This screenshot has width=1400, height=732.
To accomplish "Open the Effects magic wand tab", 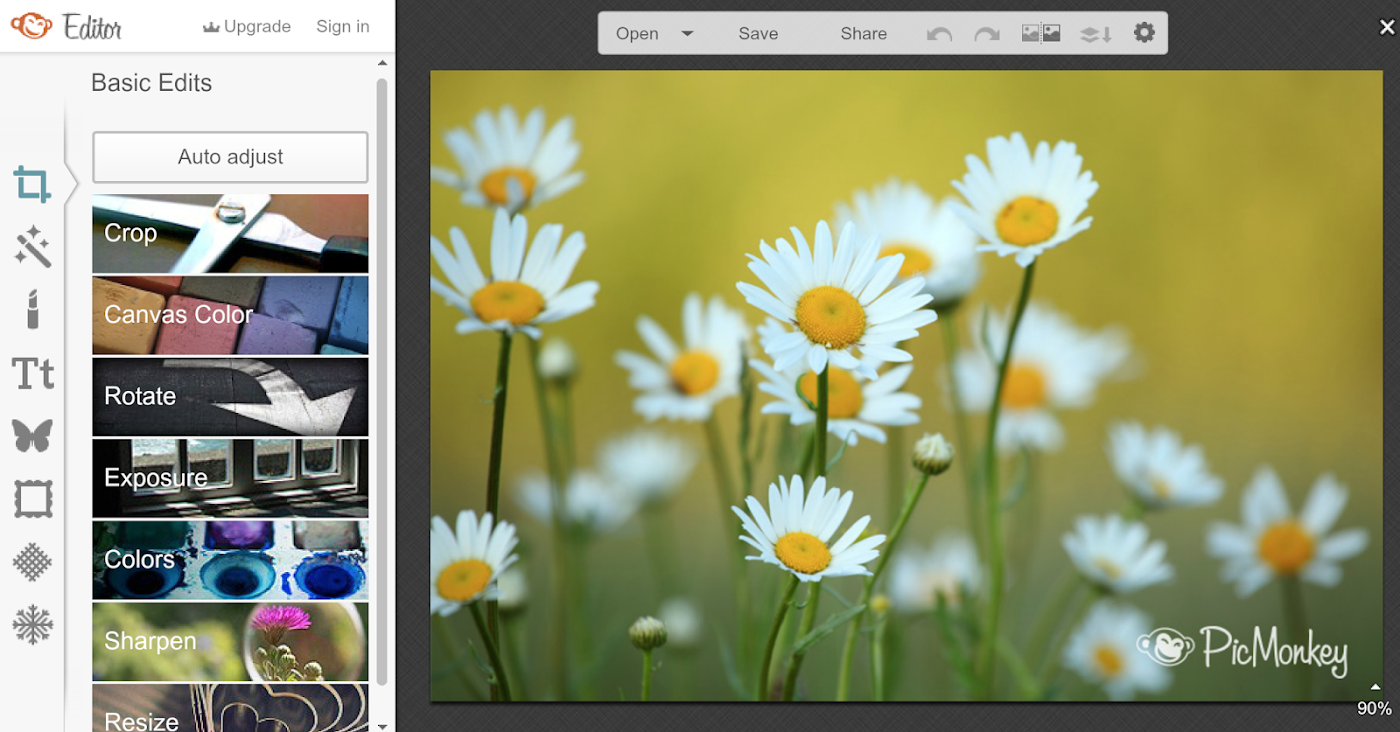I will [x=32, y=247].
